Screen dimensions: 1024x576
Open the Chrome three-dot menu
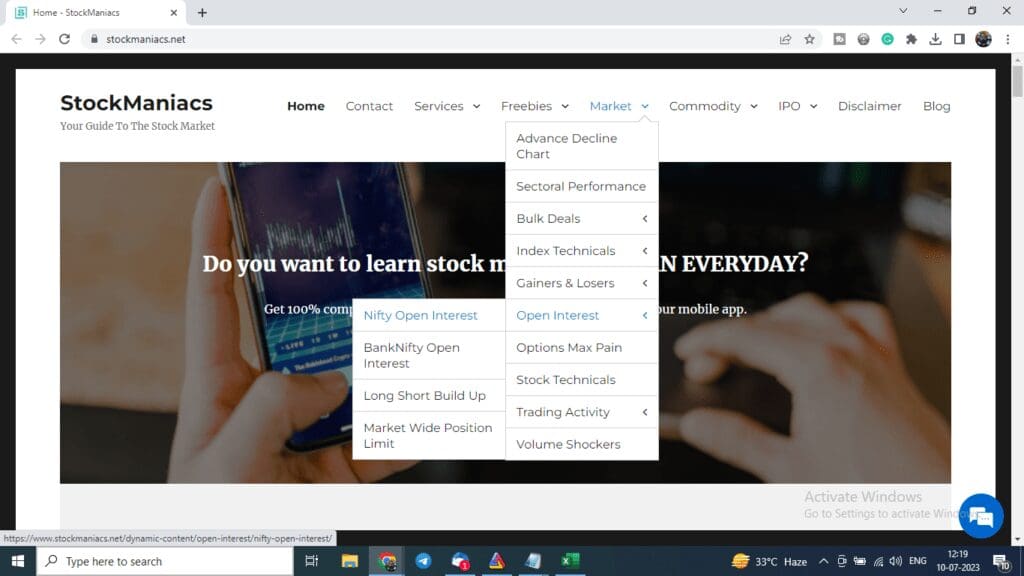point(1008,39)
